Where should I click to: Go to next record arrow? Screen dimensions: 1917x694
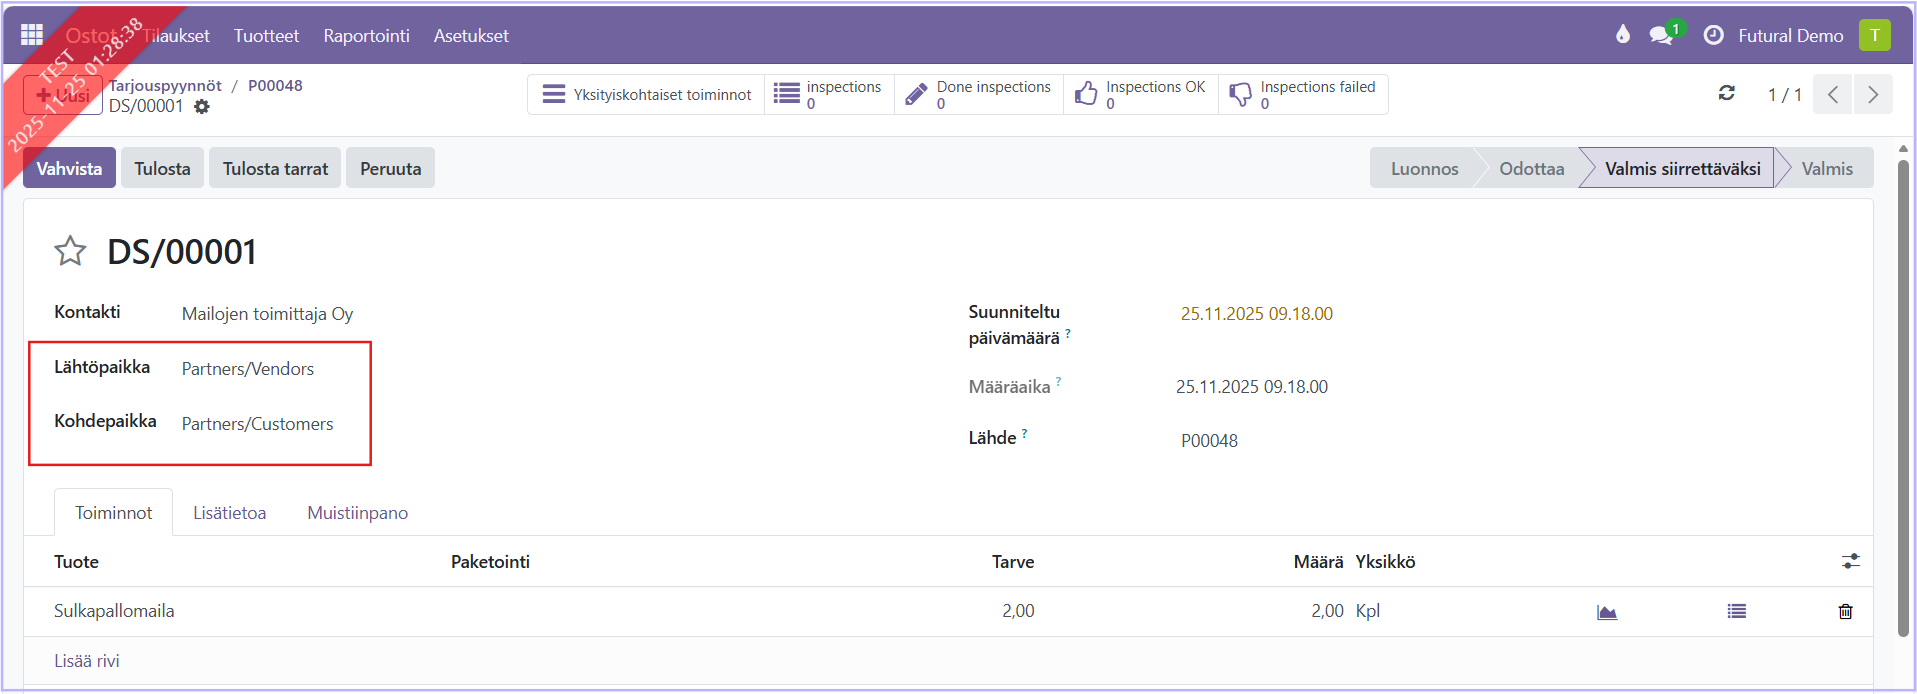point(1872,95)
